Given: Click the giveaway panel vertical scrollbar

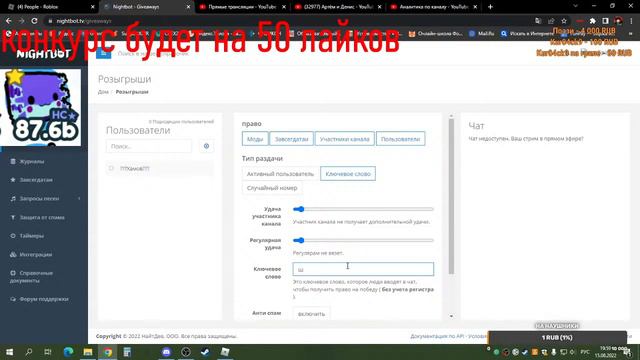Looking at the screenshot, I should (451, 196).
